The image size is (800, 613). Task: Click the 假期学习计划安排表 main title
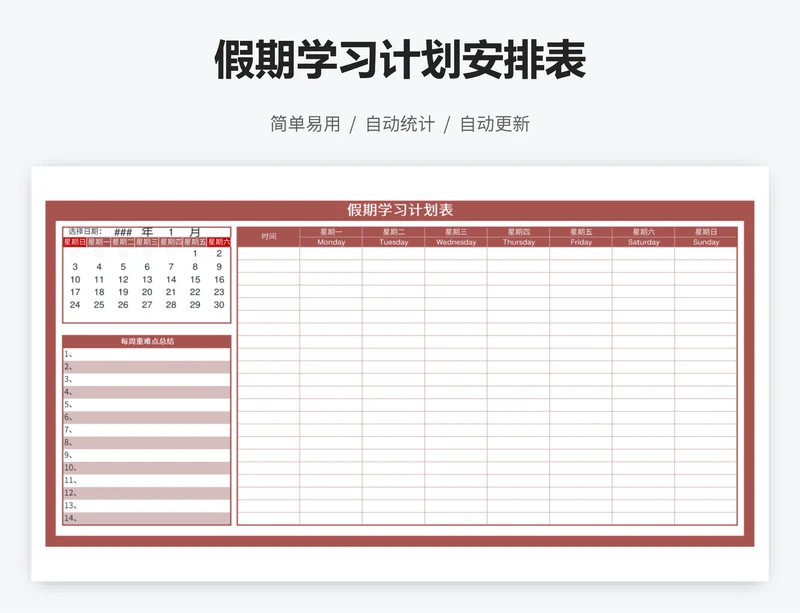tap(400, 60)
